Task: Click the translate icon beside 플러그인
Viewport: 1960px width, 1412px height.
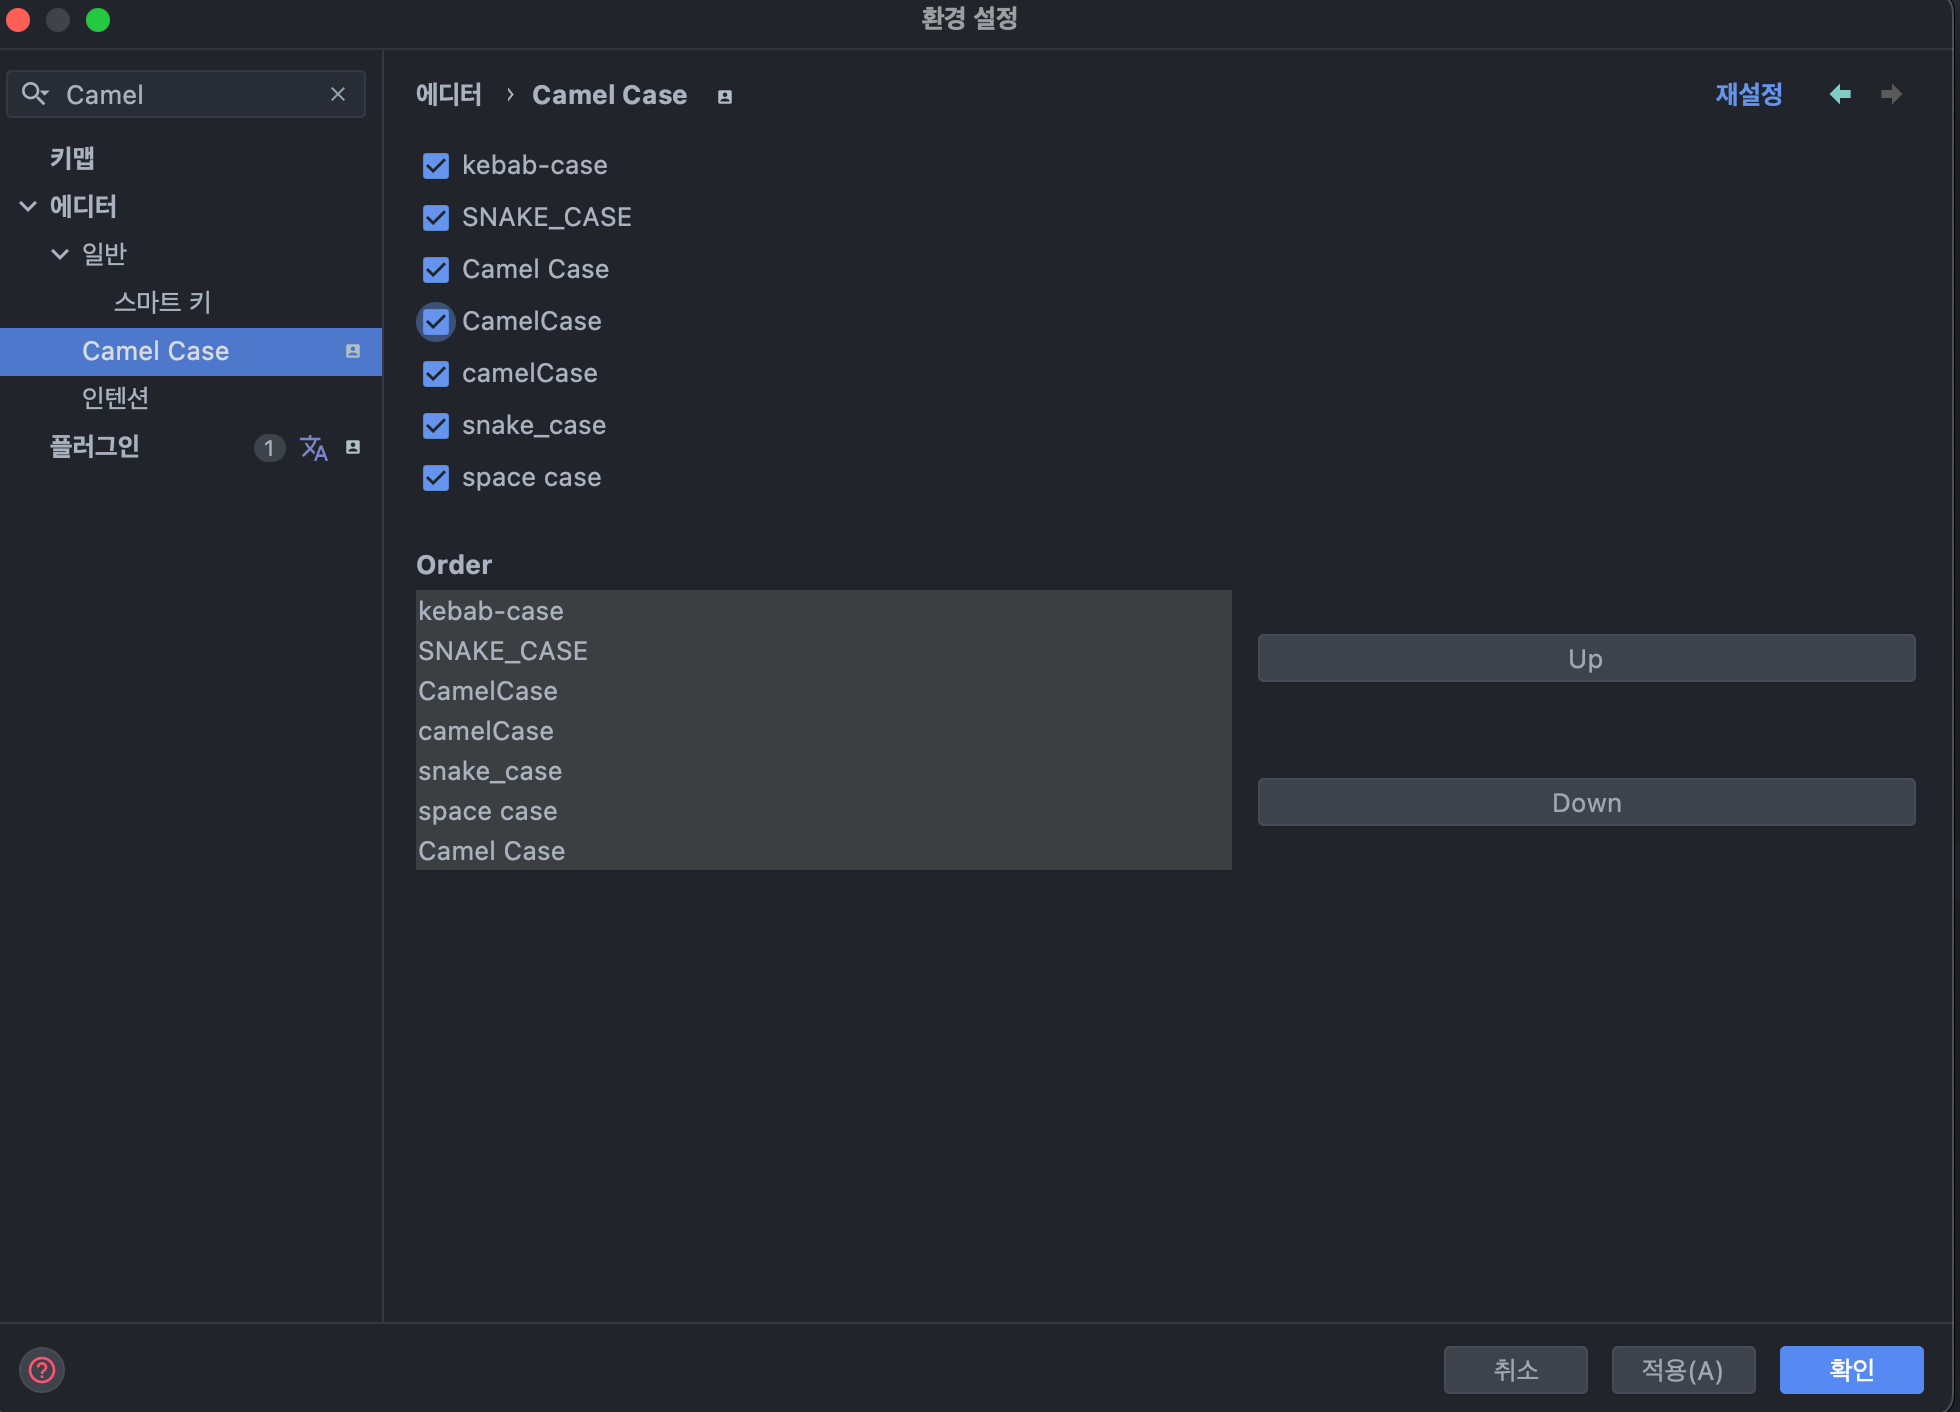Action: coord(313,448)
